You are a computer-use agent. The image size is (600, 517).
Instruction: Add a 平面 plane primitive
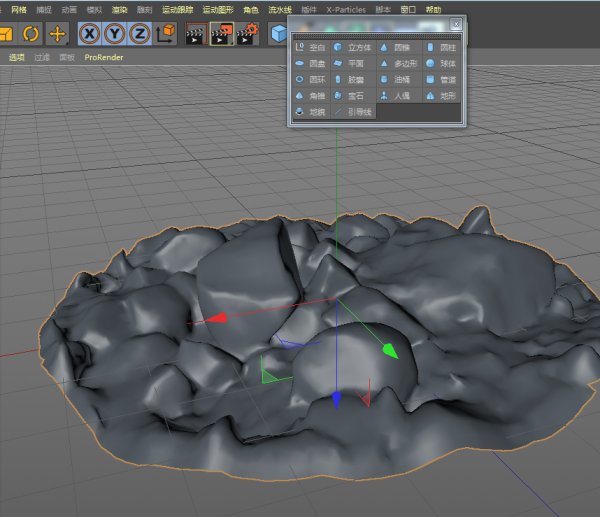(x=353, y=64)
